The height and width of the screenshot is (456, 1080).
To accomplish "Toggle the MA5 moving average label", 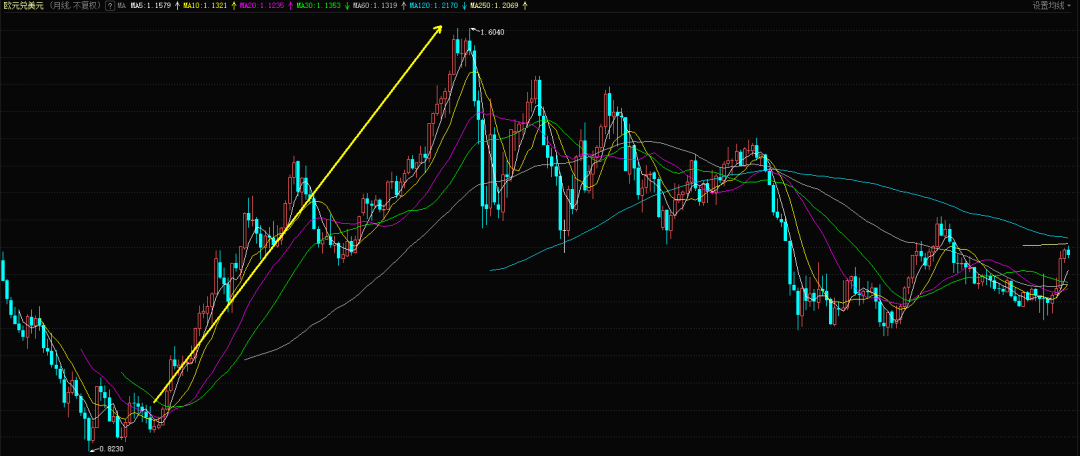I will pyautogui.click(x=152, y=5).
